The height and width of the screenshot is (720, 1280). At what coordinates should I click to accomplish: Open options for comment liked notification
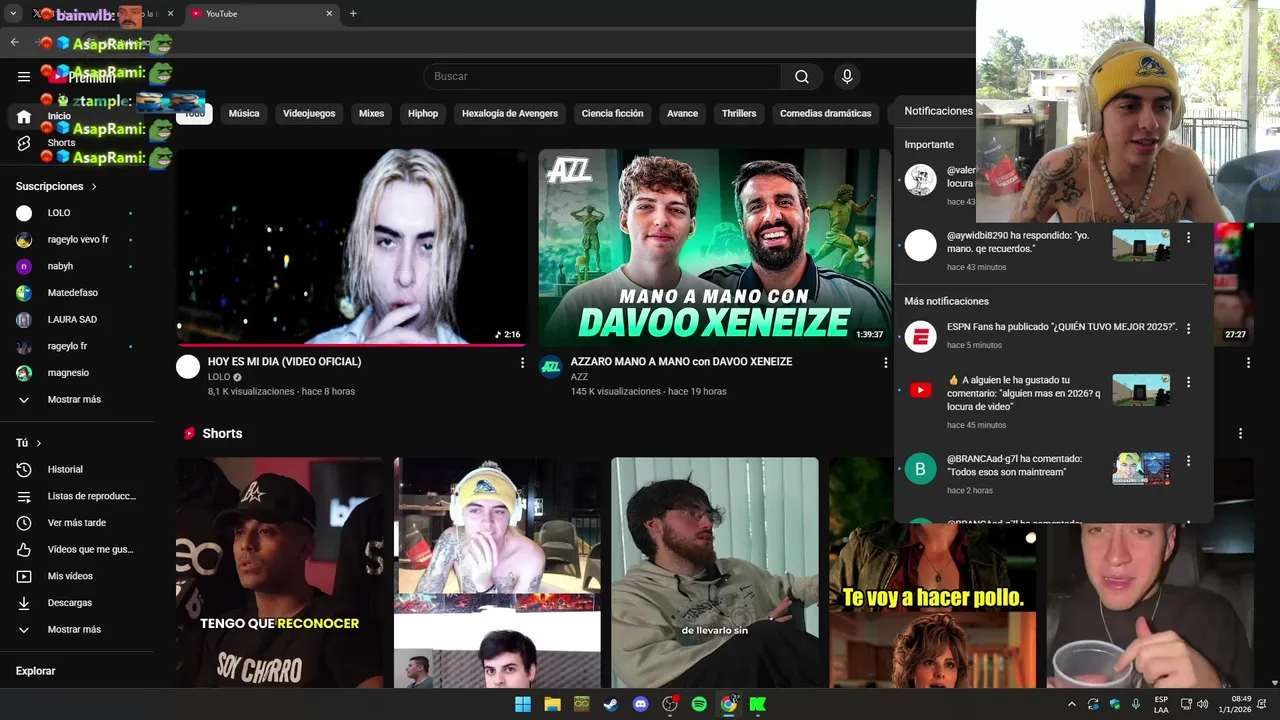click(1188, 382)
